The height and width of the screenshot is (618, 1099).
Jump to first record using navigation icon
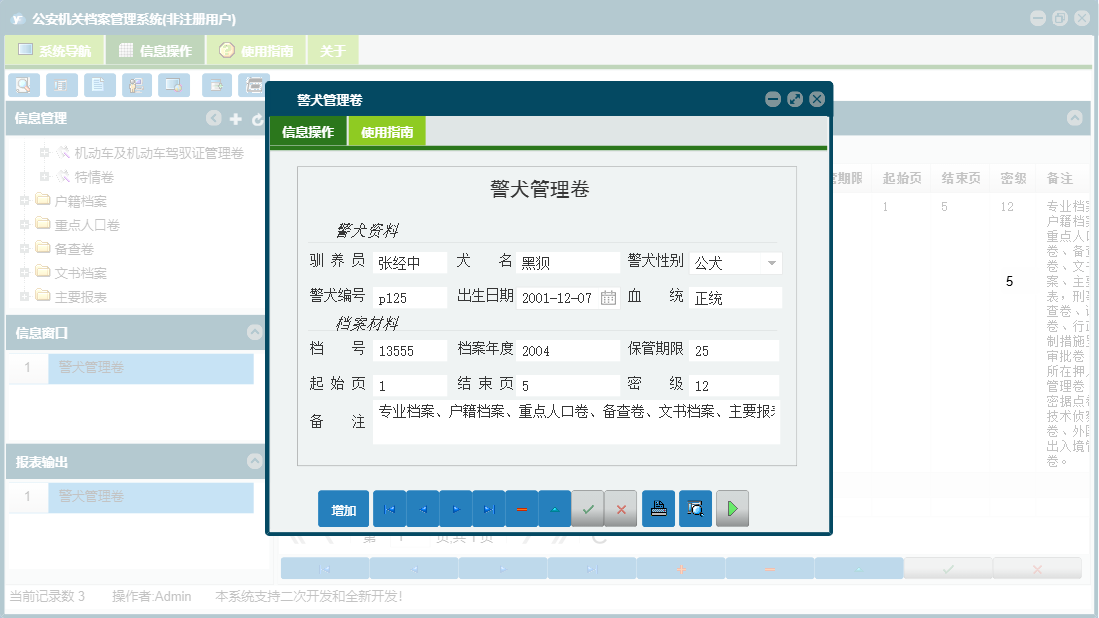[x=389, y=508]
